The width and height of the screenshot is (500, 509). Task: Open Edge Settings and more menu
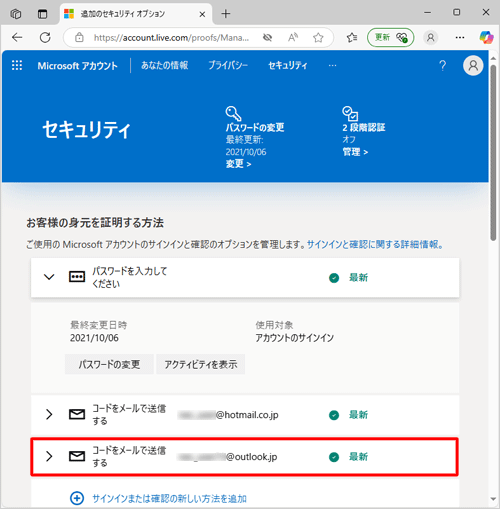pos(460,37)
